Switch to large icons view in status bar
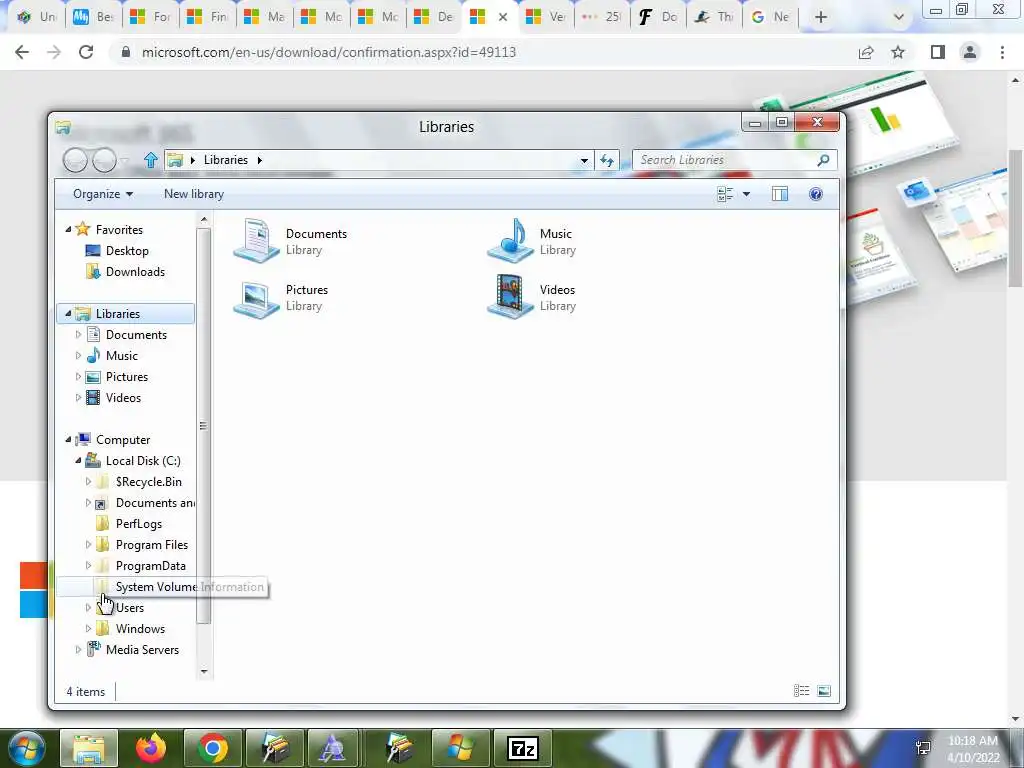1024x768 pixels. pyautogui.click(x=824, y=691)
